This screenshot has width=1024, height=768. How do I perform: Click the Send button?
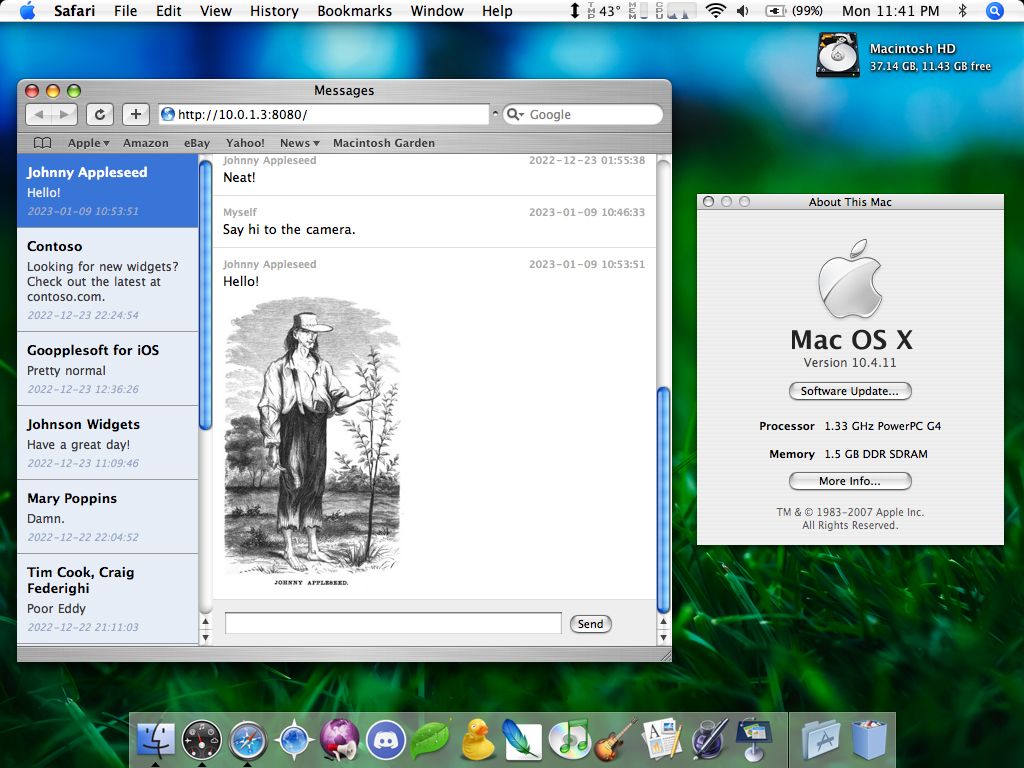click(x=590, y=624)
